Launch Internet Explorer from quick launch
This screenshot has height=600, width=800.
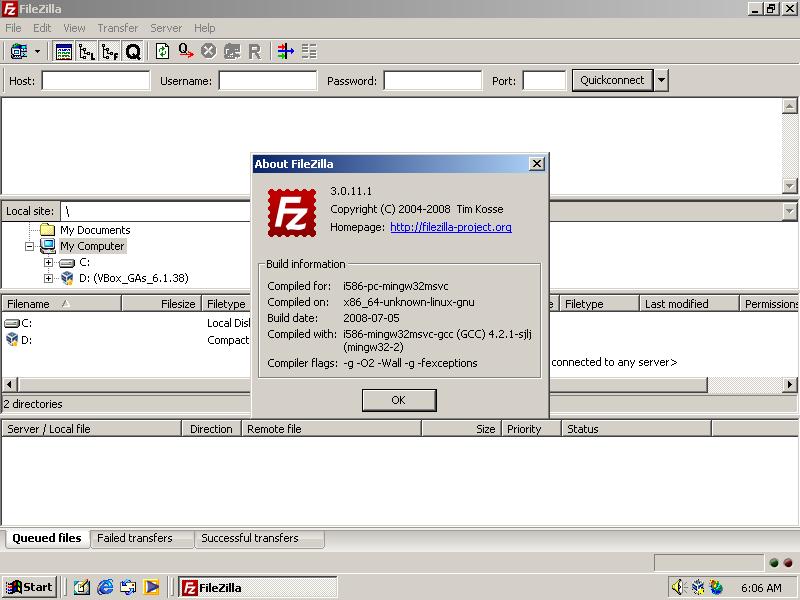click(x=105, y=587)
